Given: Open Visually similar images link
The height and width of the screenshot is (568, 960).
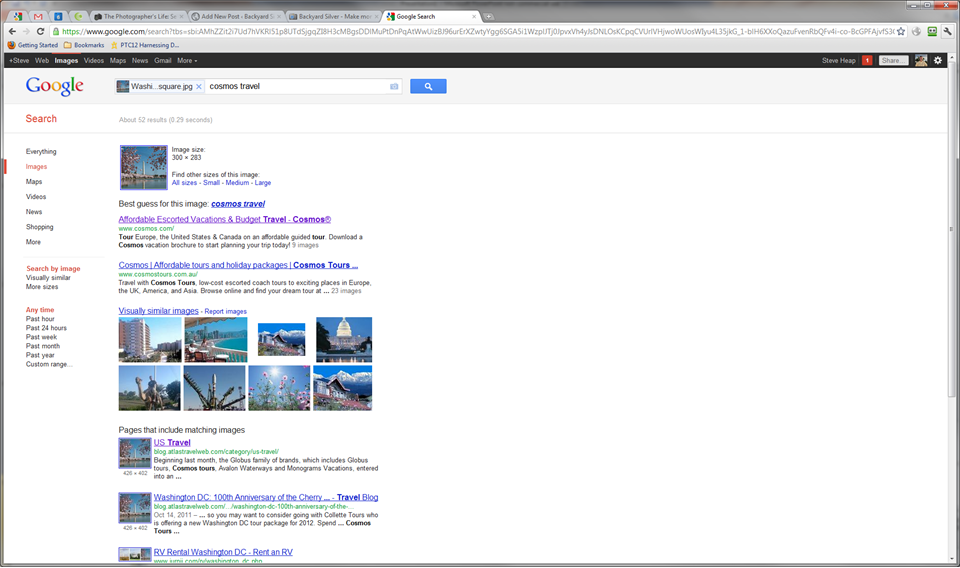Looking at the screenshot, I should coord(159,311).
